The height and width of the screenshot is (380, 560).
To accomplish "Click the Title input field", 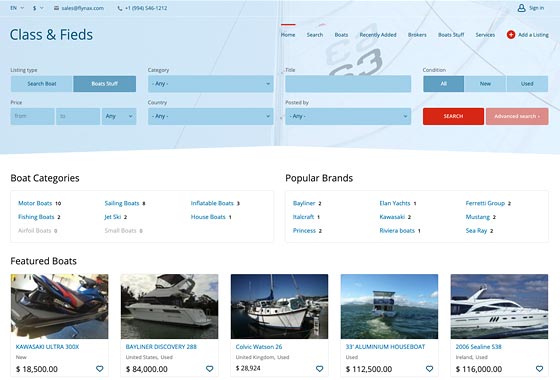I will tap(348, 84).
